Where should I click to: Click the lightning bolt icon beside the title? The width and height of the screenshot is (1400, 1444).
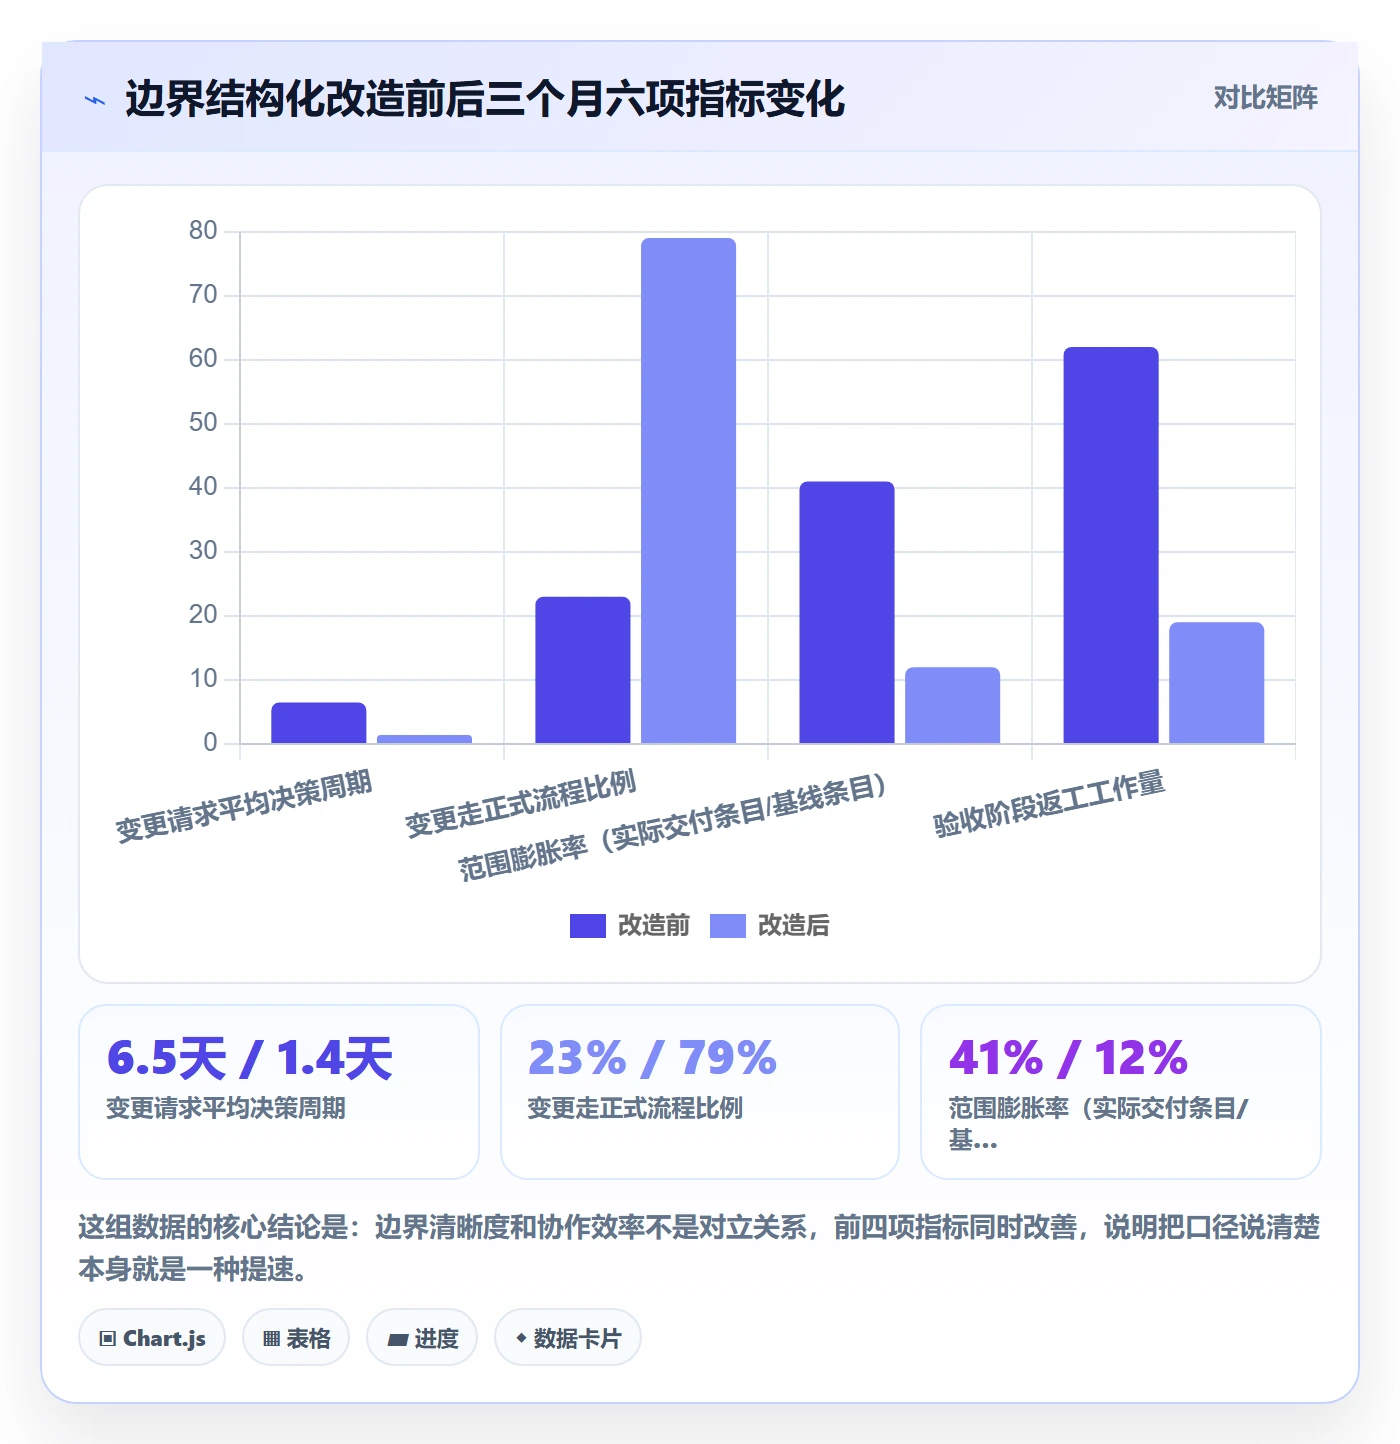point(95,100)
